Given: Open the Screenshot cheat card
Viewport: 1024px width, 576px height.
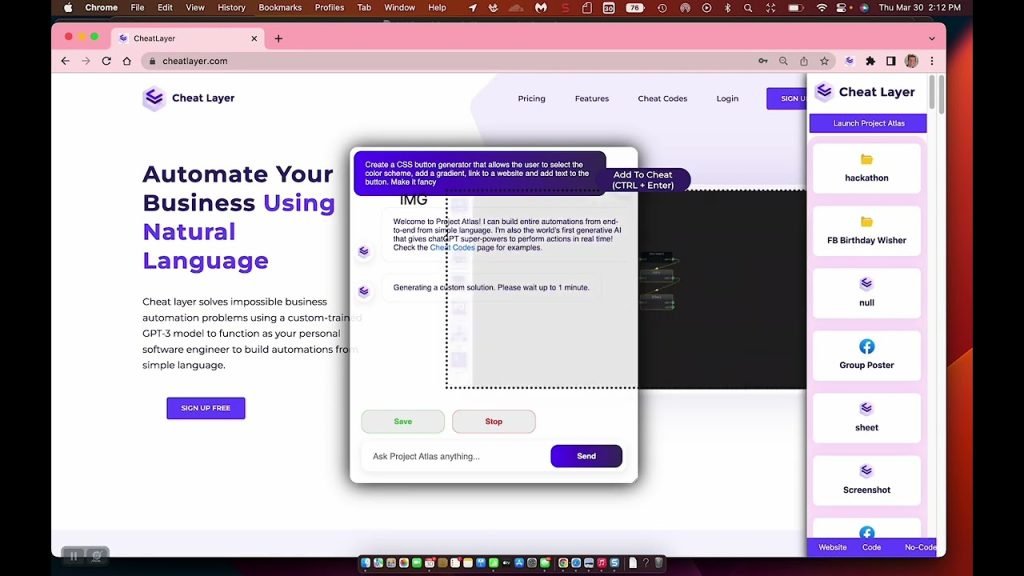Looking at the screenshot, I should click(866, 480).
